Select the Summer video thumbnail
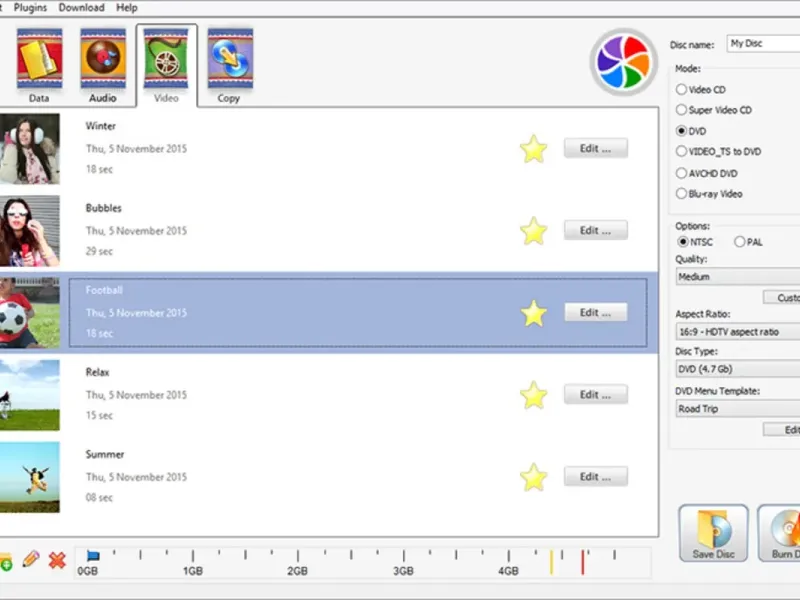Viewport: 800px width, 600px height. click(30, 477)
